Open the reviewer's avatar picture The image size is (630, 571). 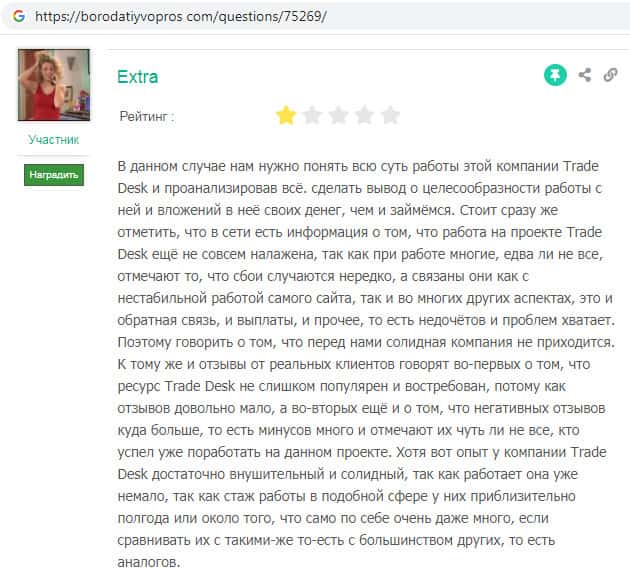tap(54, 85)
